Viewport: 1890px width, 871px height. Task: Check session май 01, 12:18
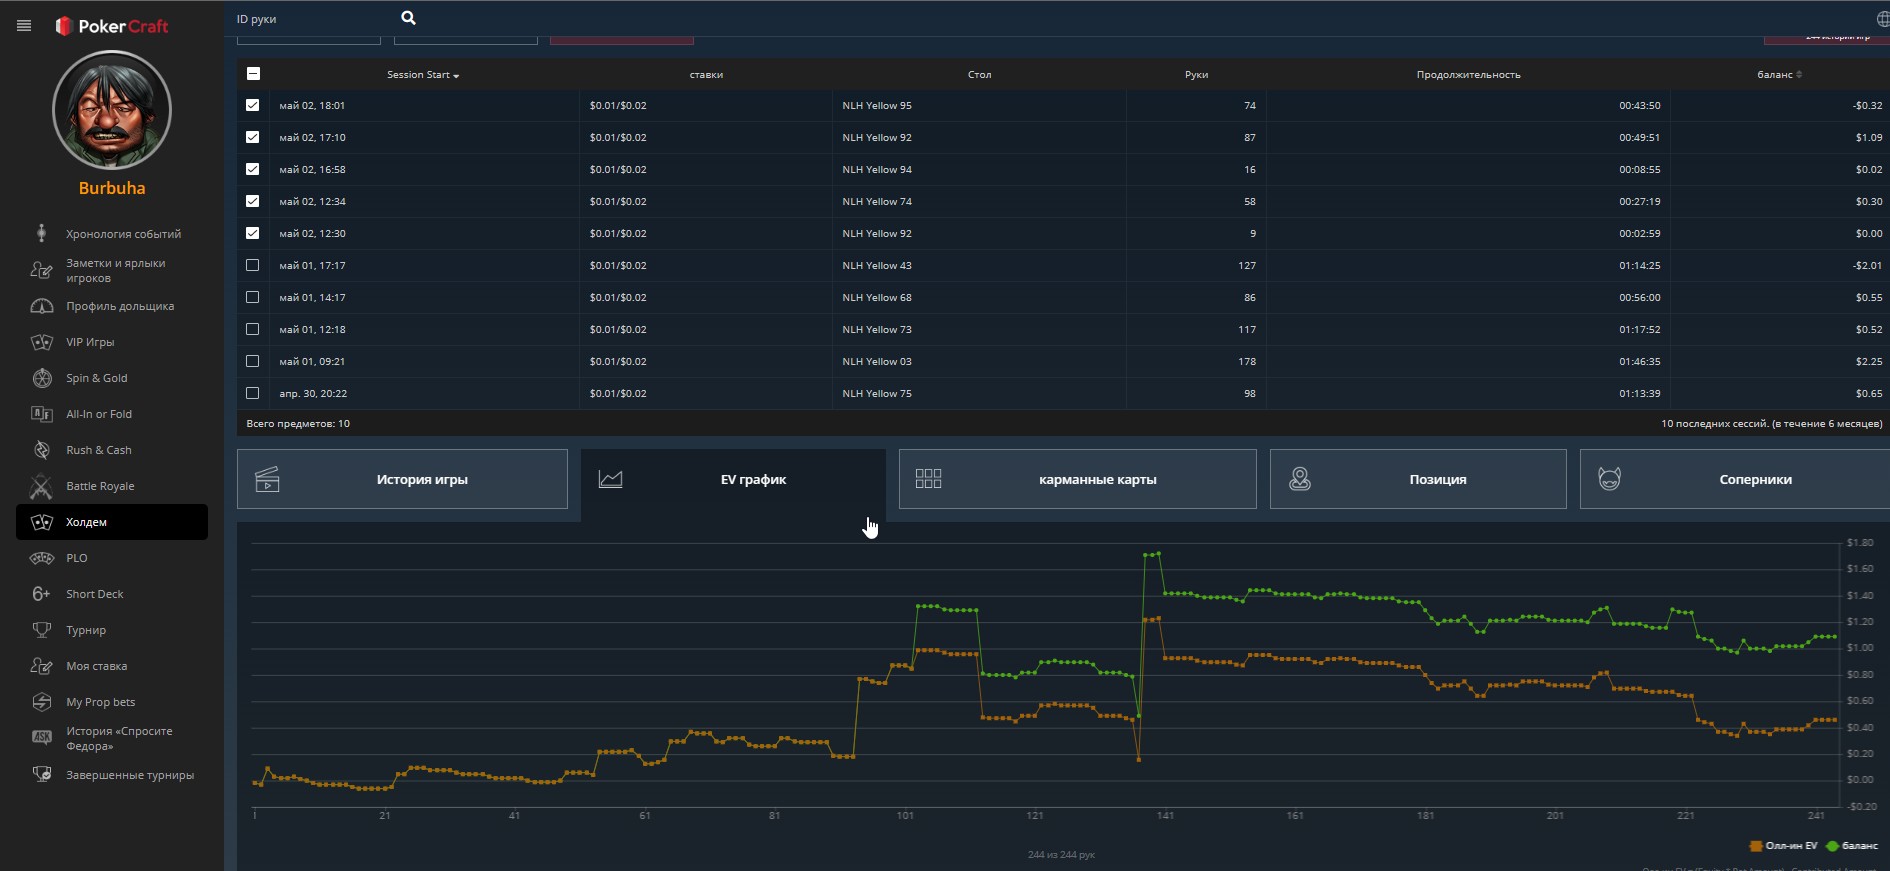(253, 329)
